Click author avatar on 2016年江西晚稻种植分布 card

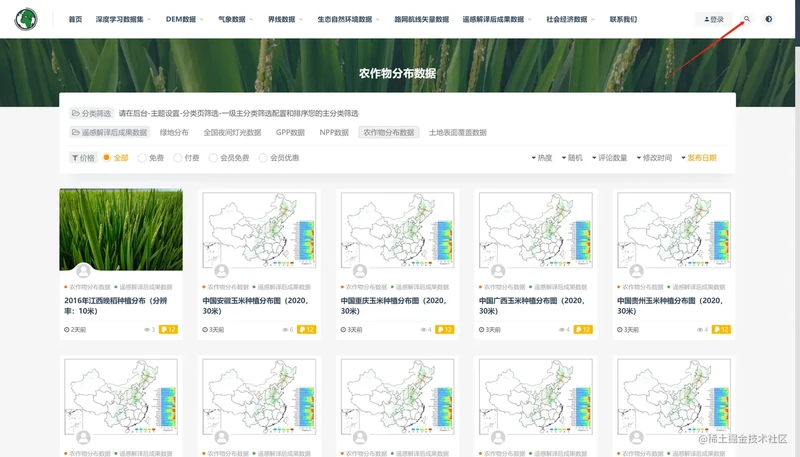(x=83, y=271)
